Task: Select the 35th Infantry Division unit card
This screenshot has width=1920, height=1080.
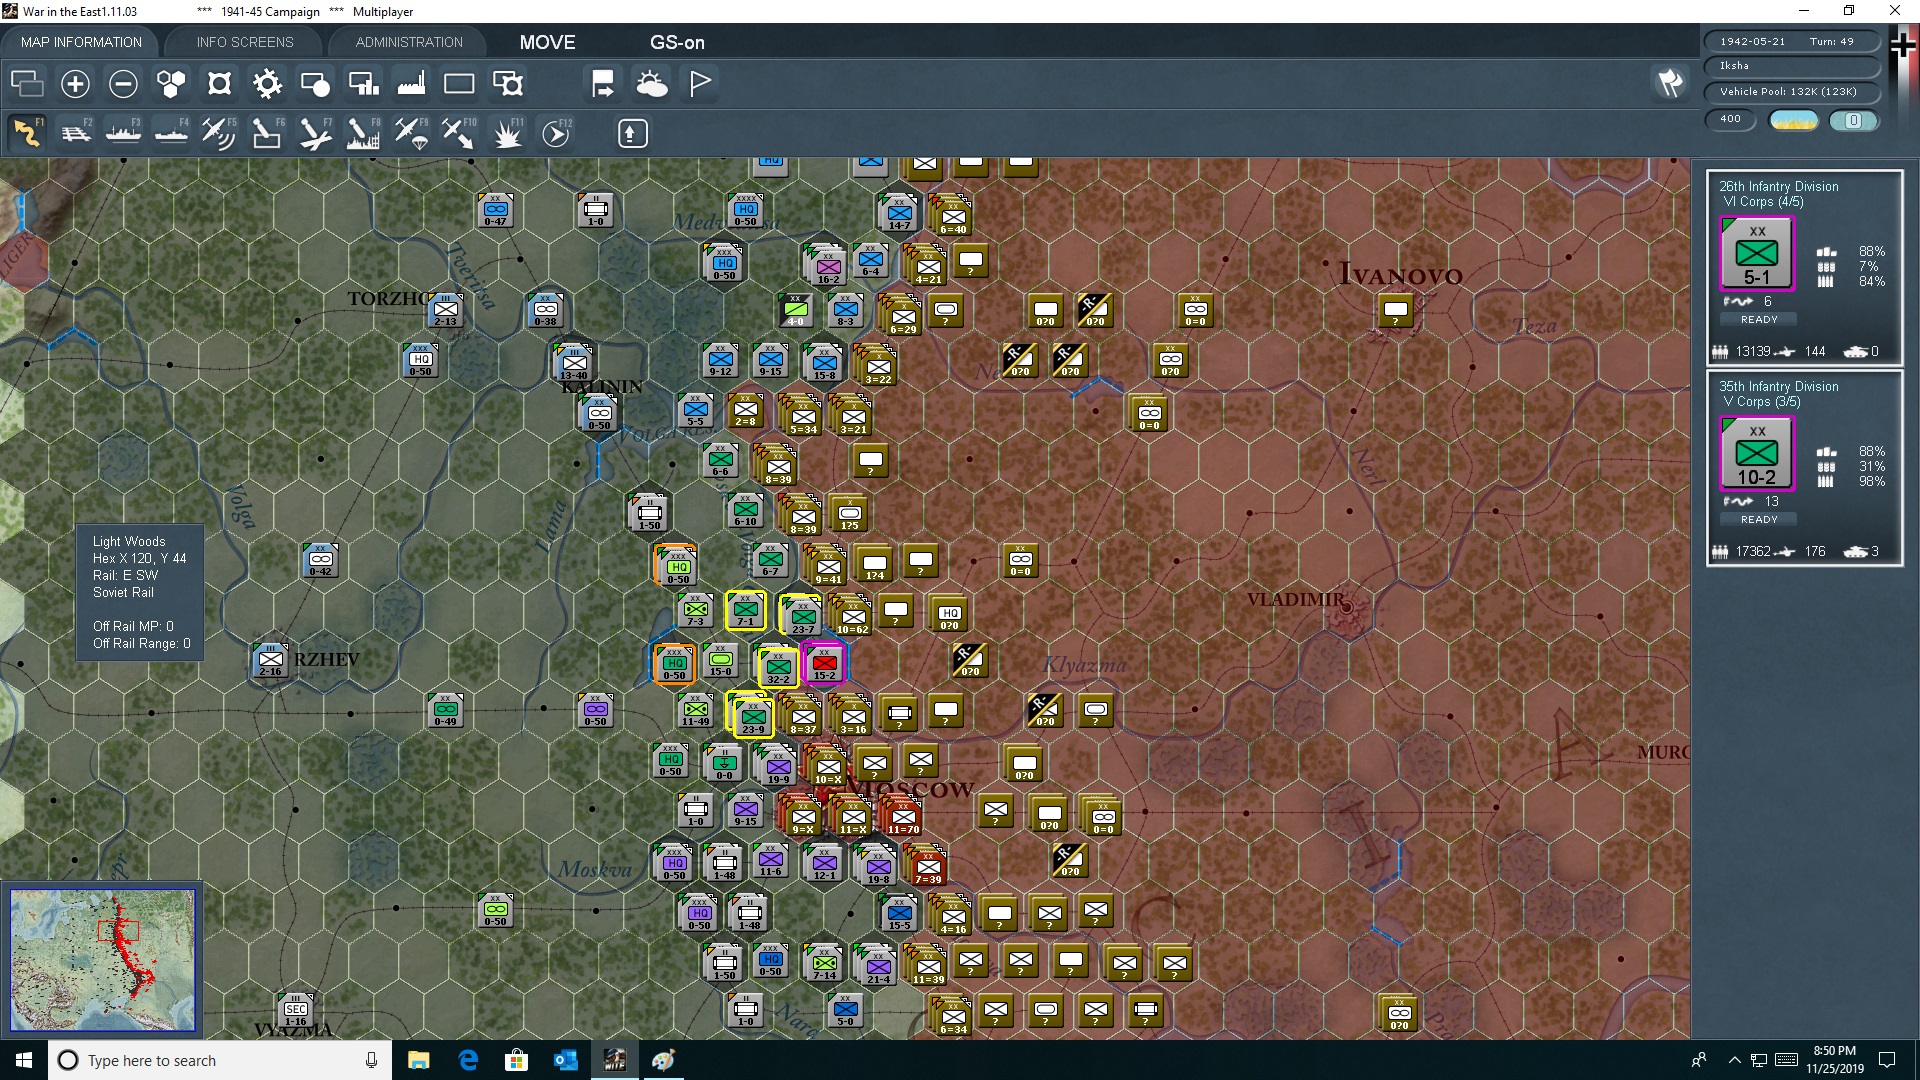Action: click(x=1804, y=467)
